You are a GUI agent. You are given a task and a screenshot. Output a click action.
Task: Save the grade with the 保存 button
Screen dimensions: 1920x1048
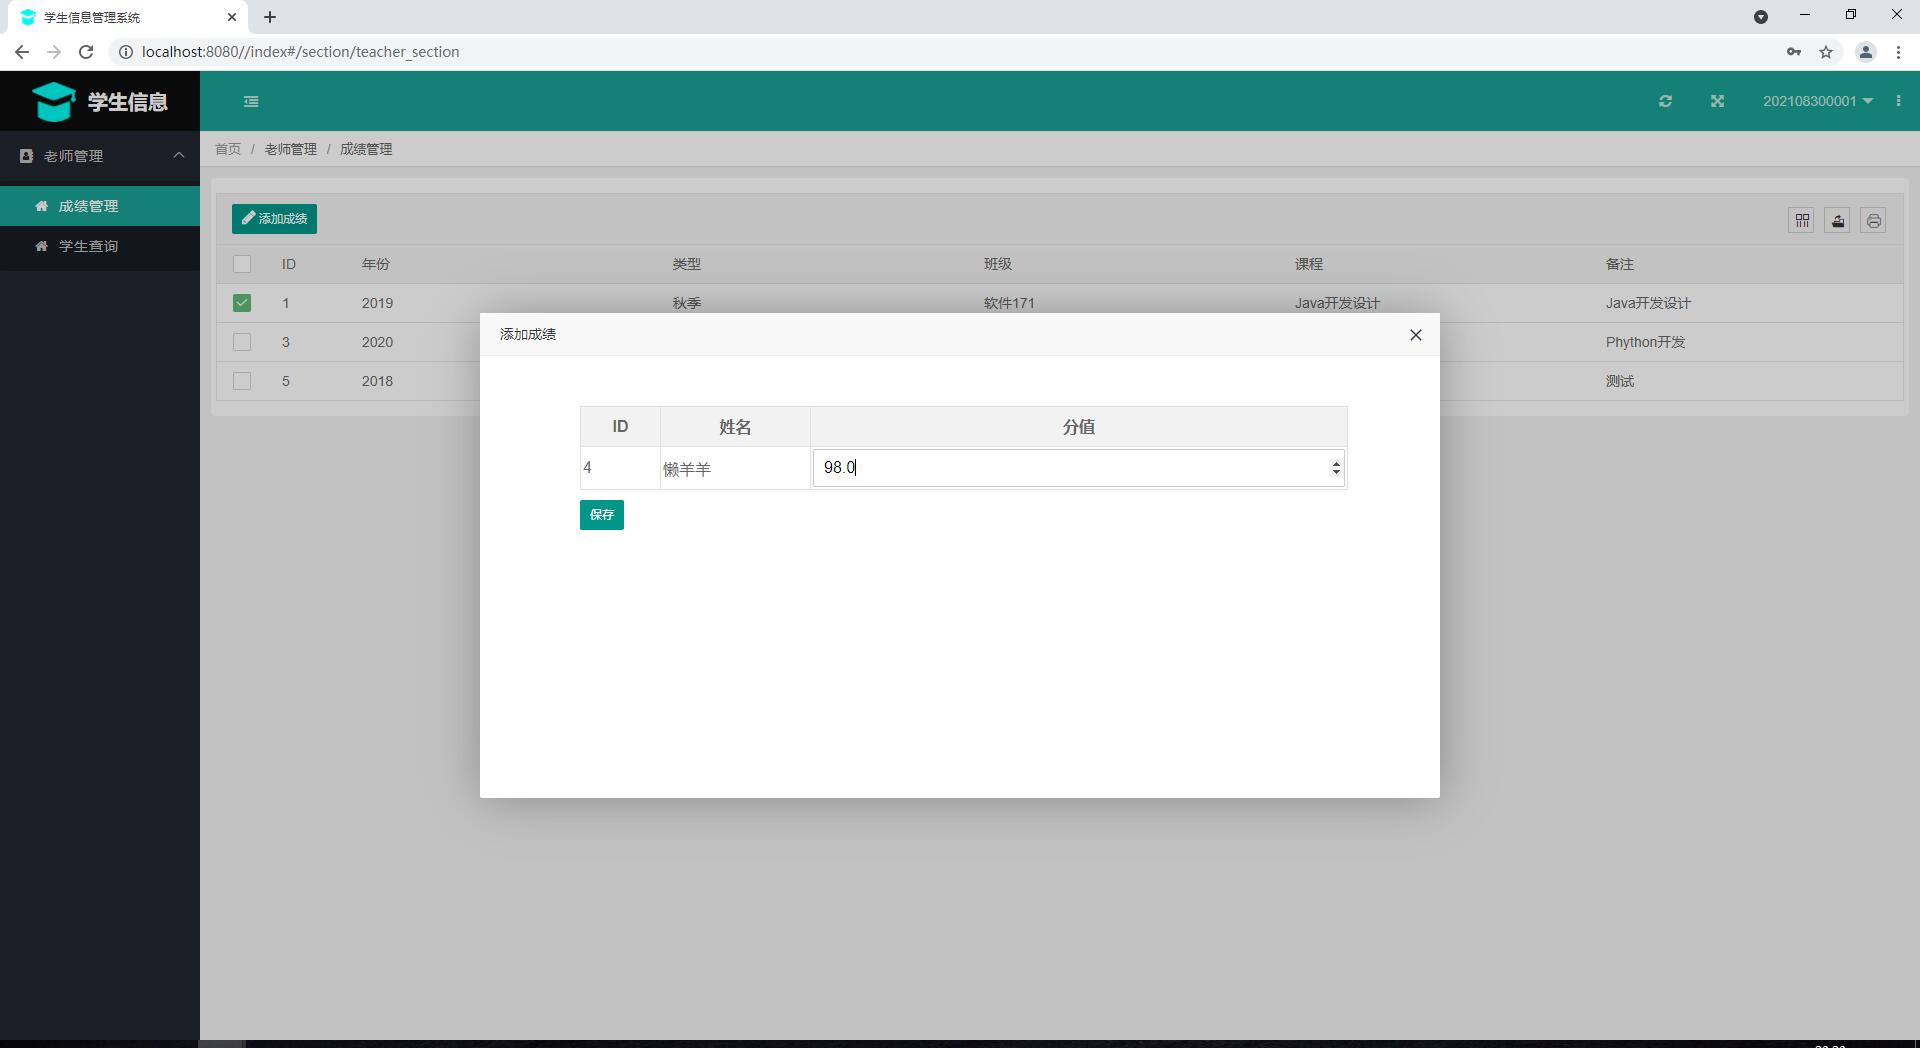point(601,514)
